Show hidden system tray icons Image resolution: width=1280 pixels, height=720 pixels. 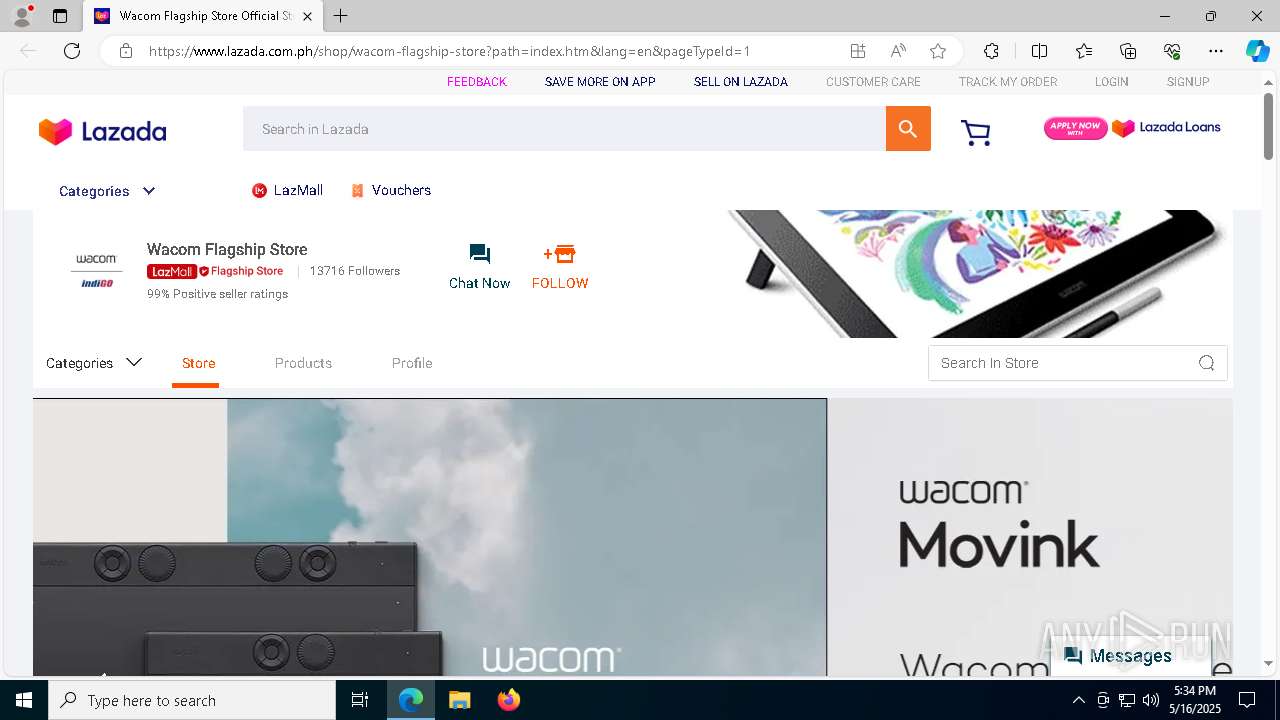tap(1078, 700)
